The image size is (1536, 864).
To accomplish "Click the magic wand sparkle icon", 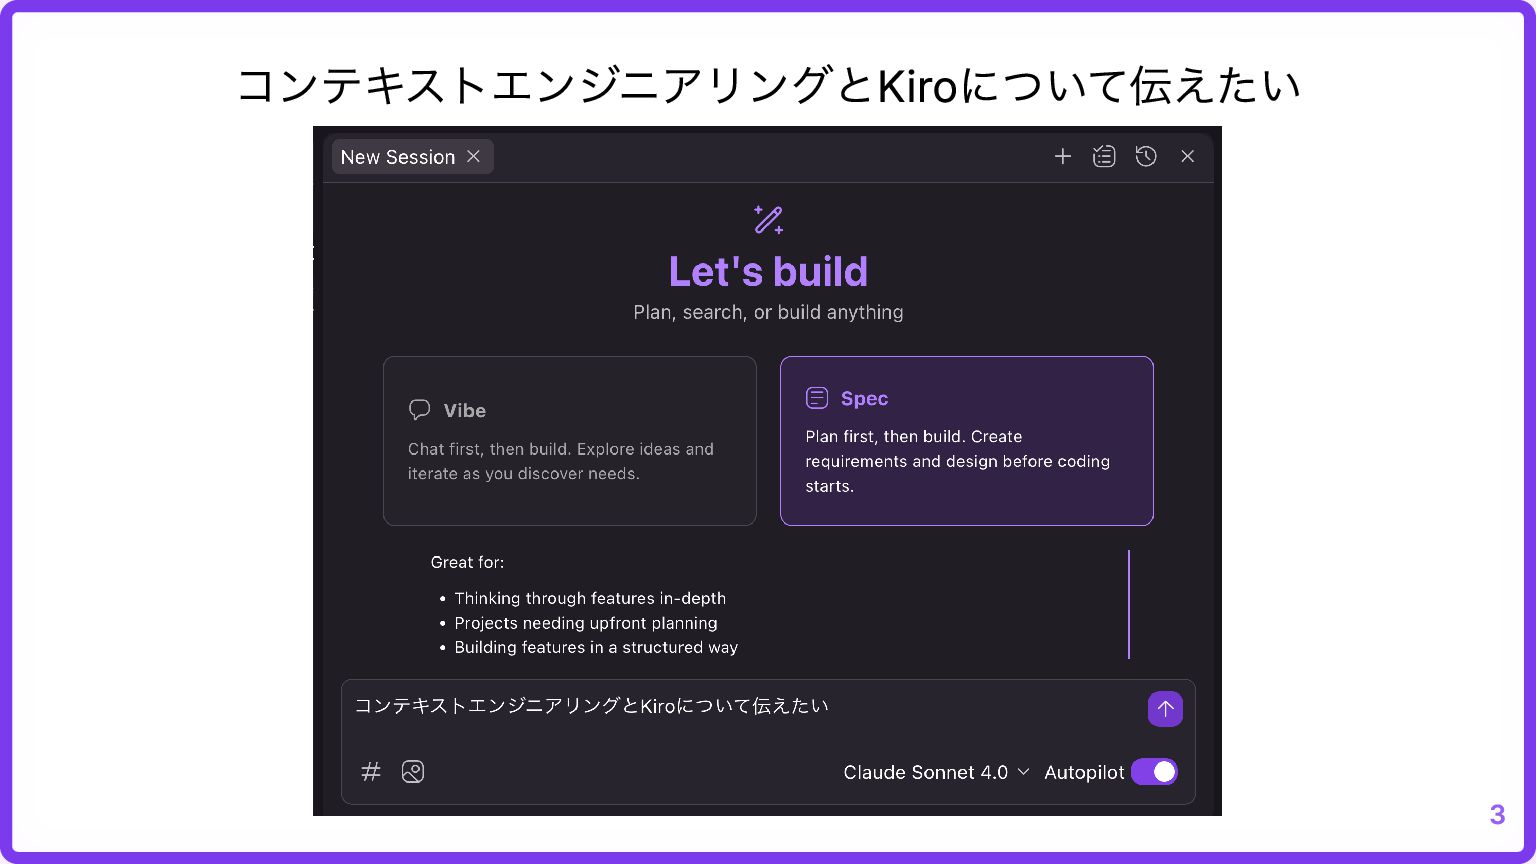I will pyautogui.click(x=768, y=220).
